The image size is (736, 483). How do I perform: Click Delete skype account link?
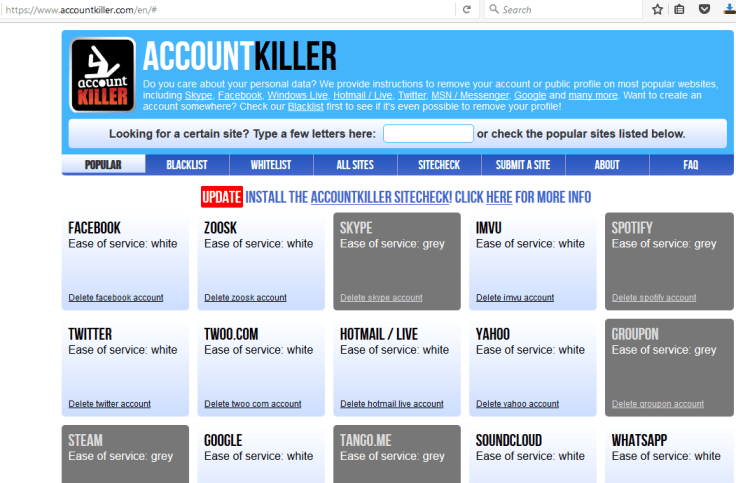(x=381, y=298)
